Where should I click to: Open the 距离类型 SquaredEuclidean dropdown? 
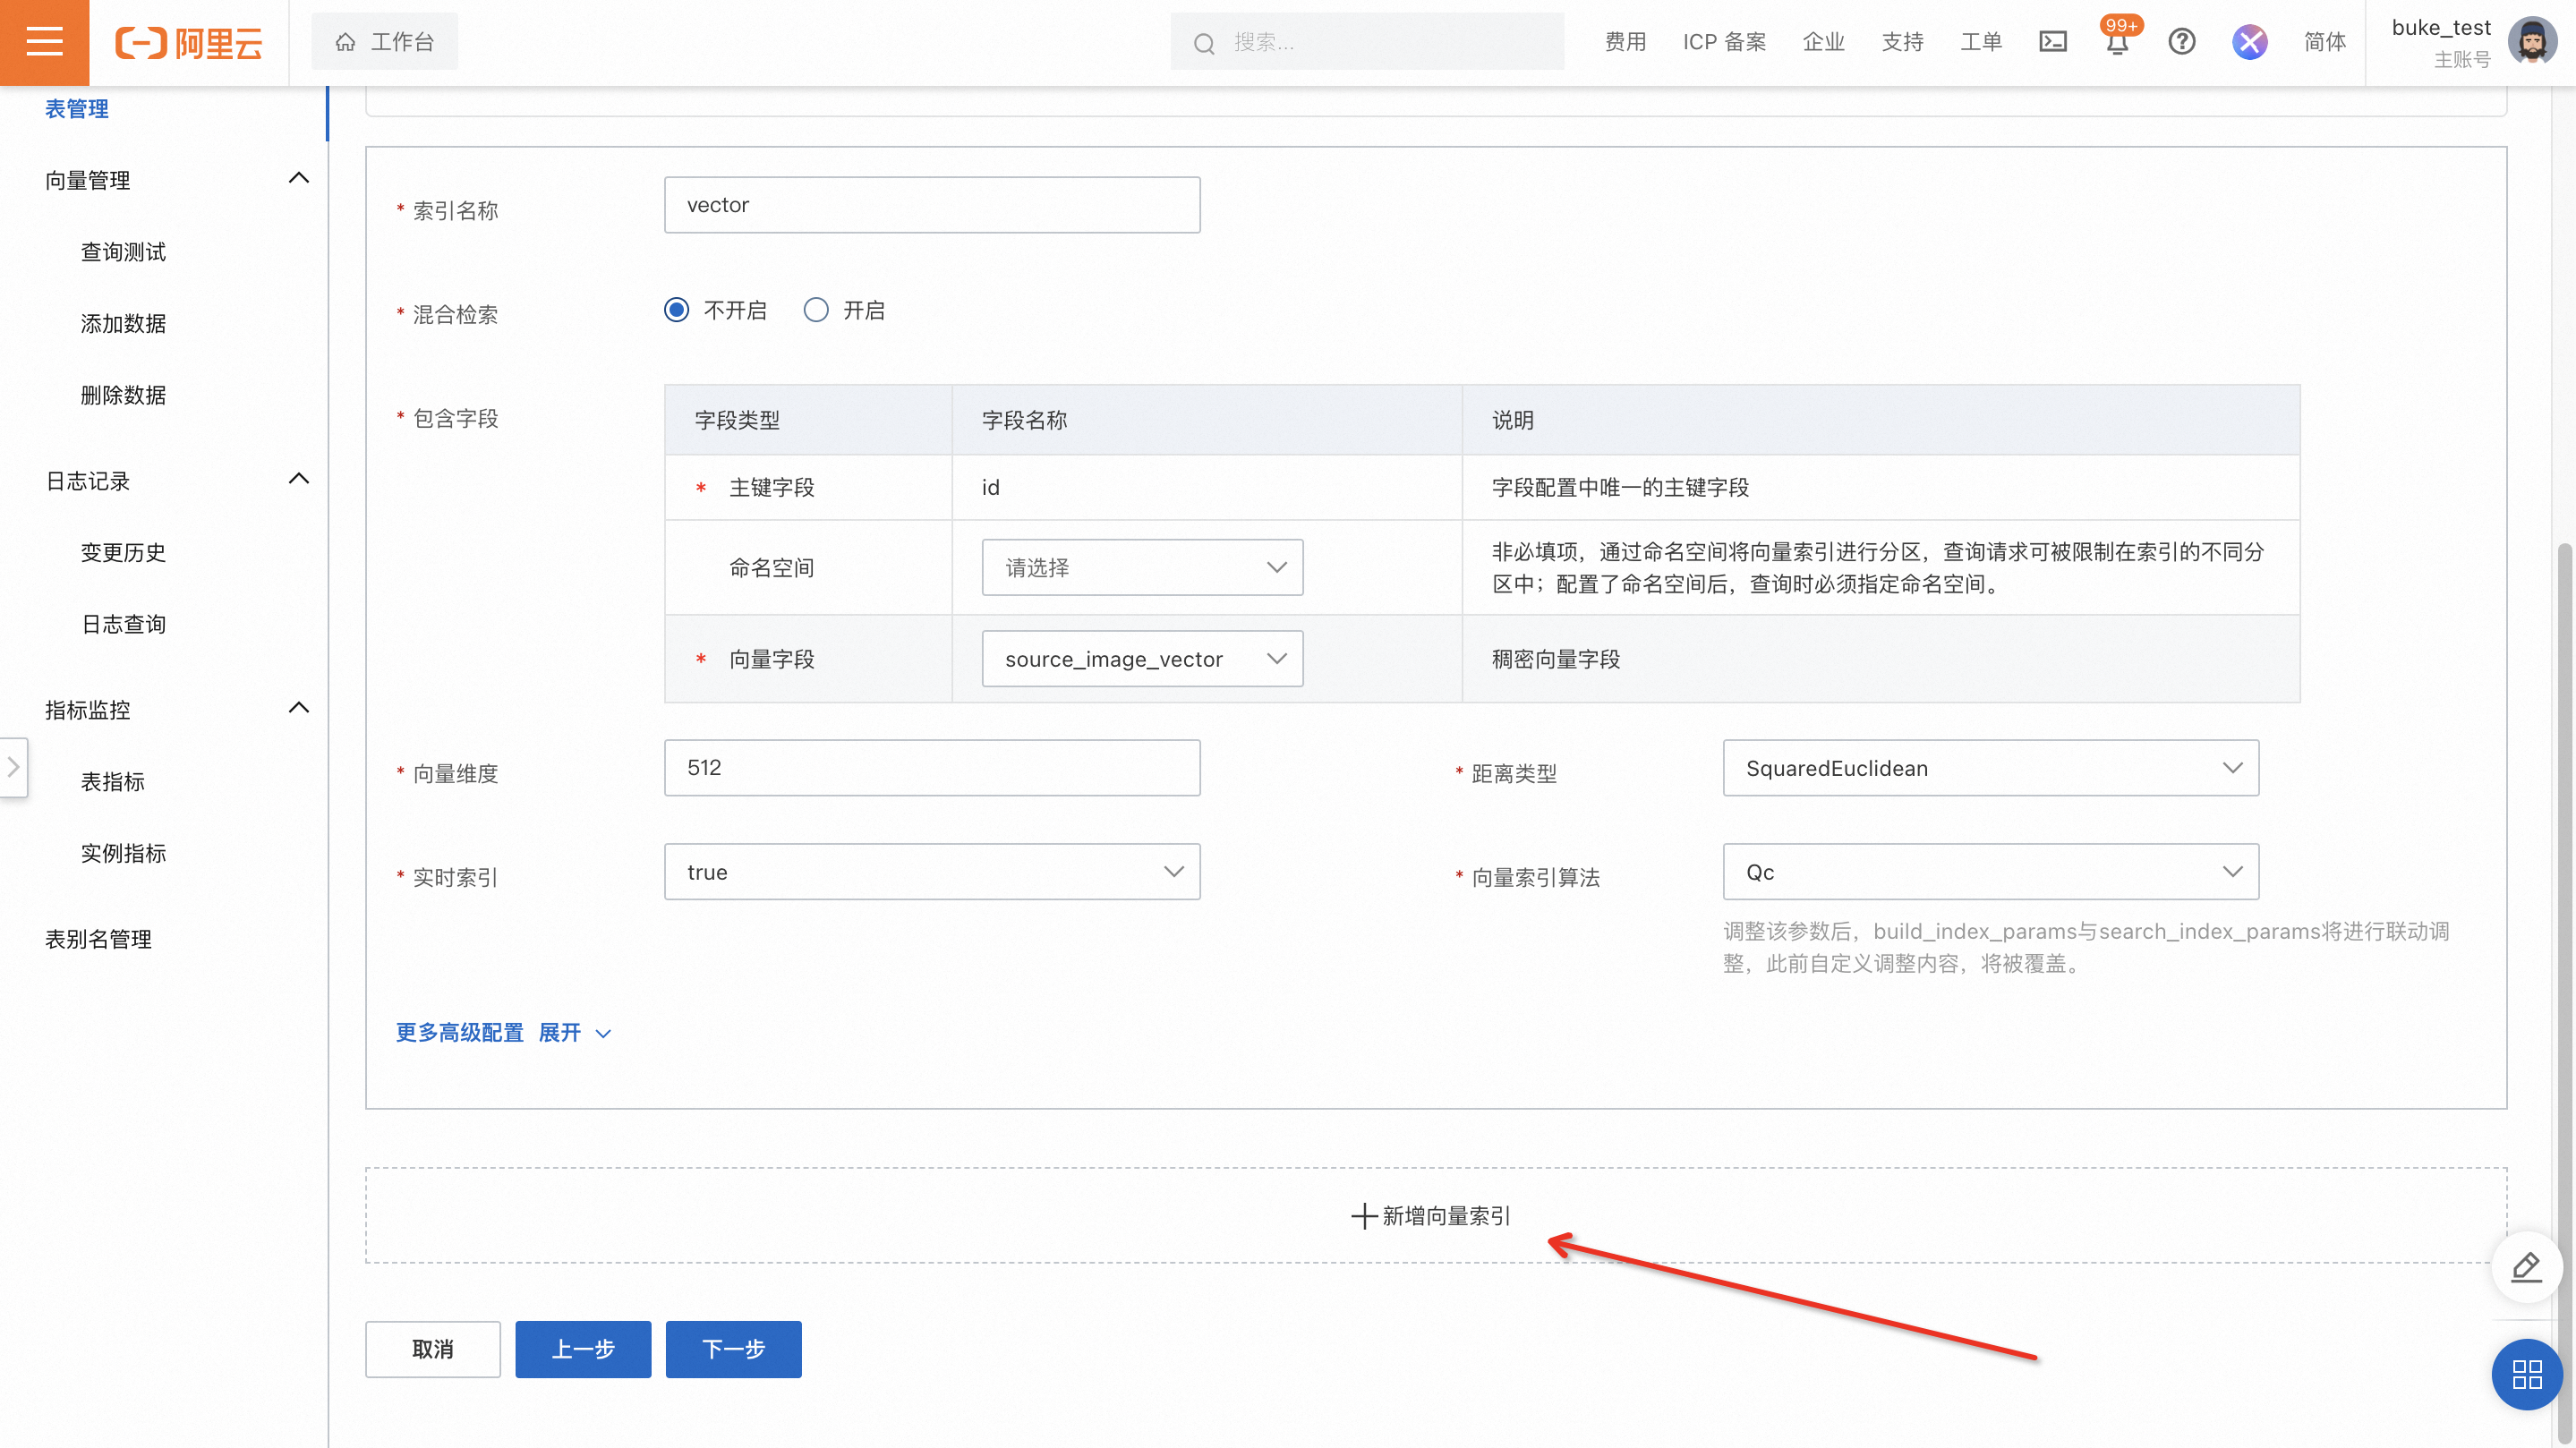pyautogui.click(x=1990, y=768)
